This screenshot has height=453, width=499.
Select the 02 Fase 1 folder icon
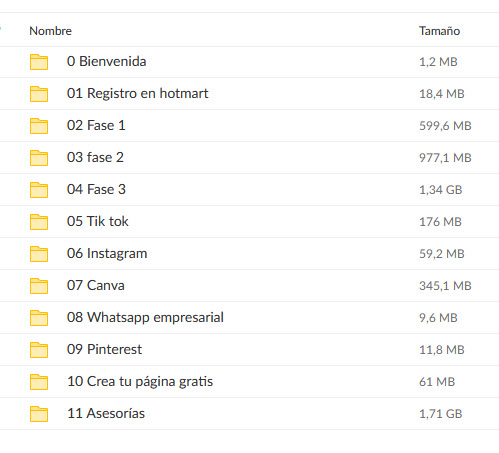click(39, 126)
